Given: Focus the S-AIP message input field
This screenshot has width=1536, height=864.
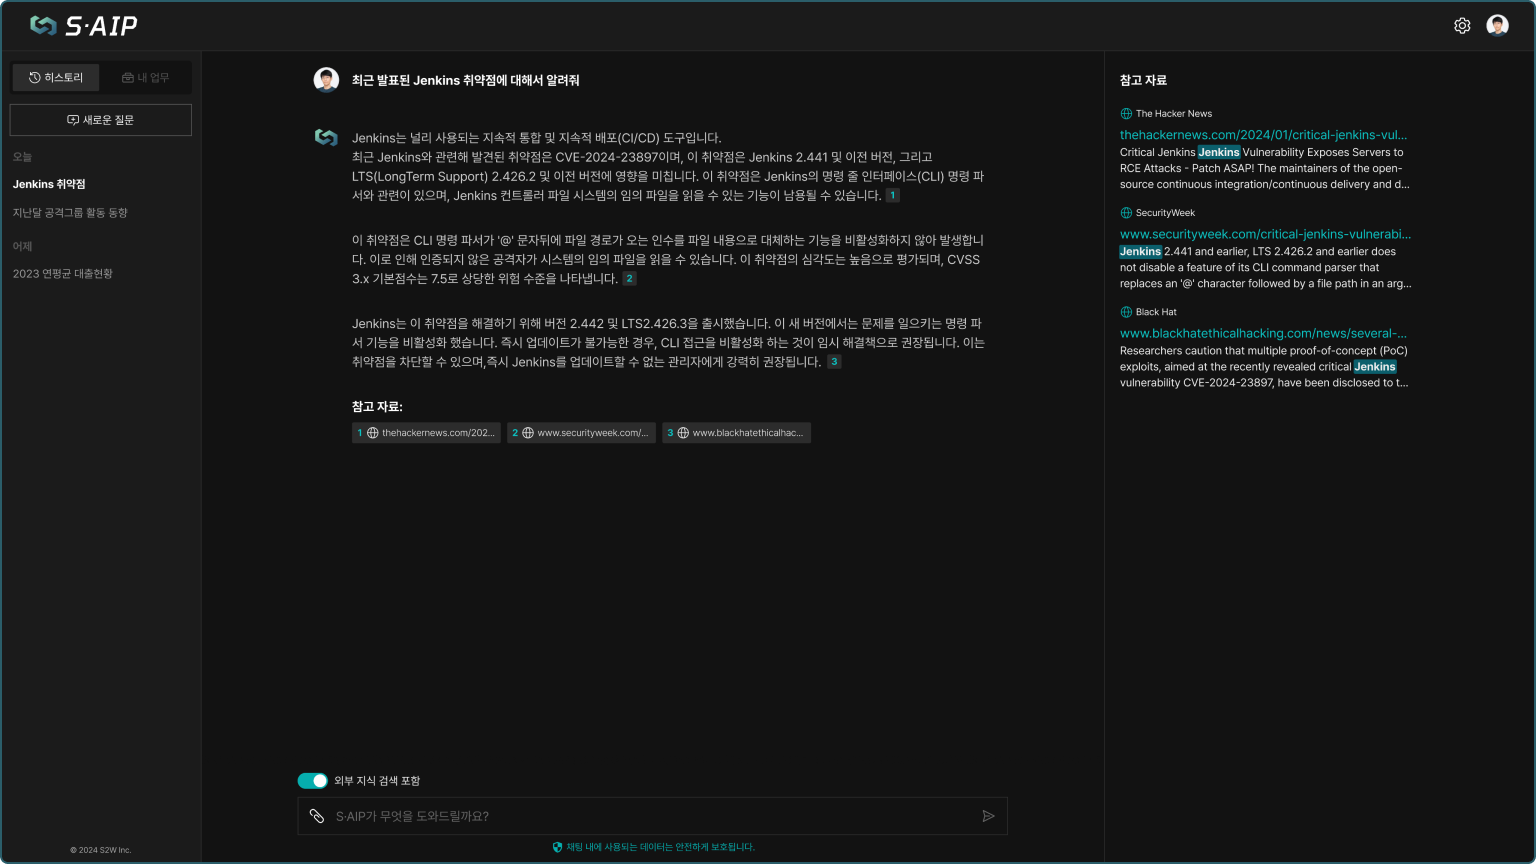Looking at the screenshot, I should (x=652, y=816).
